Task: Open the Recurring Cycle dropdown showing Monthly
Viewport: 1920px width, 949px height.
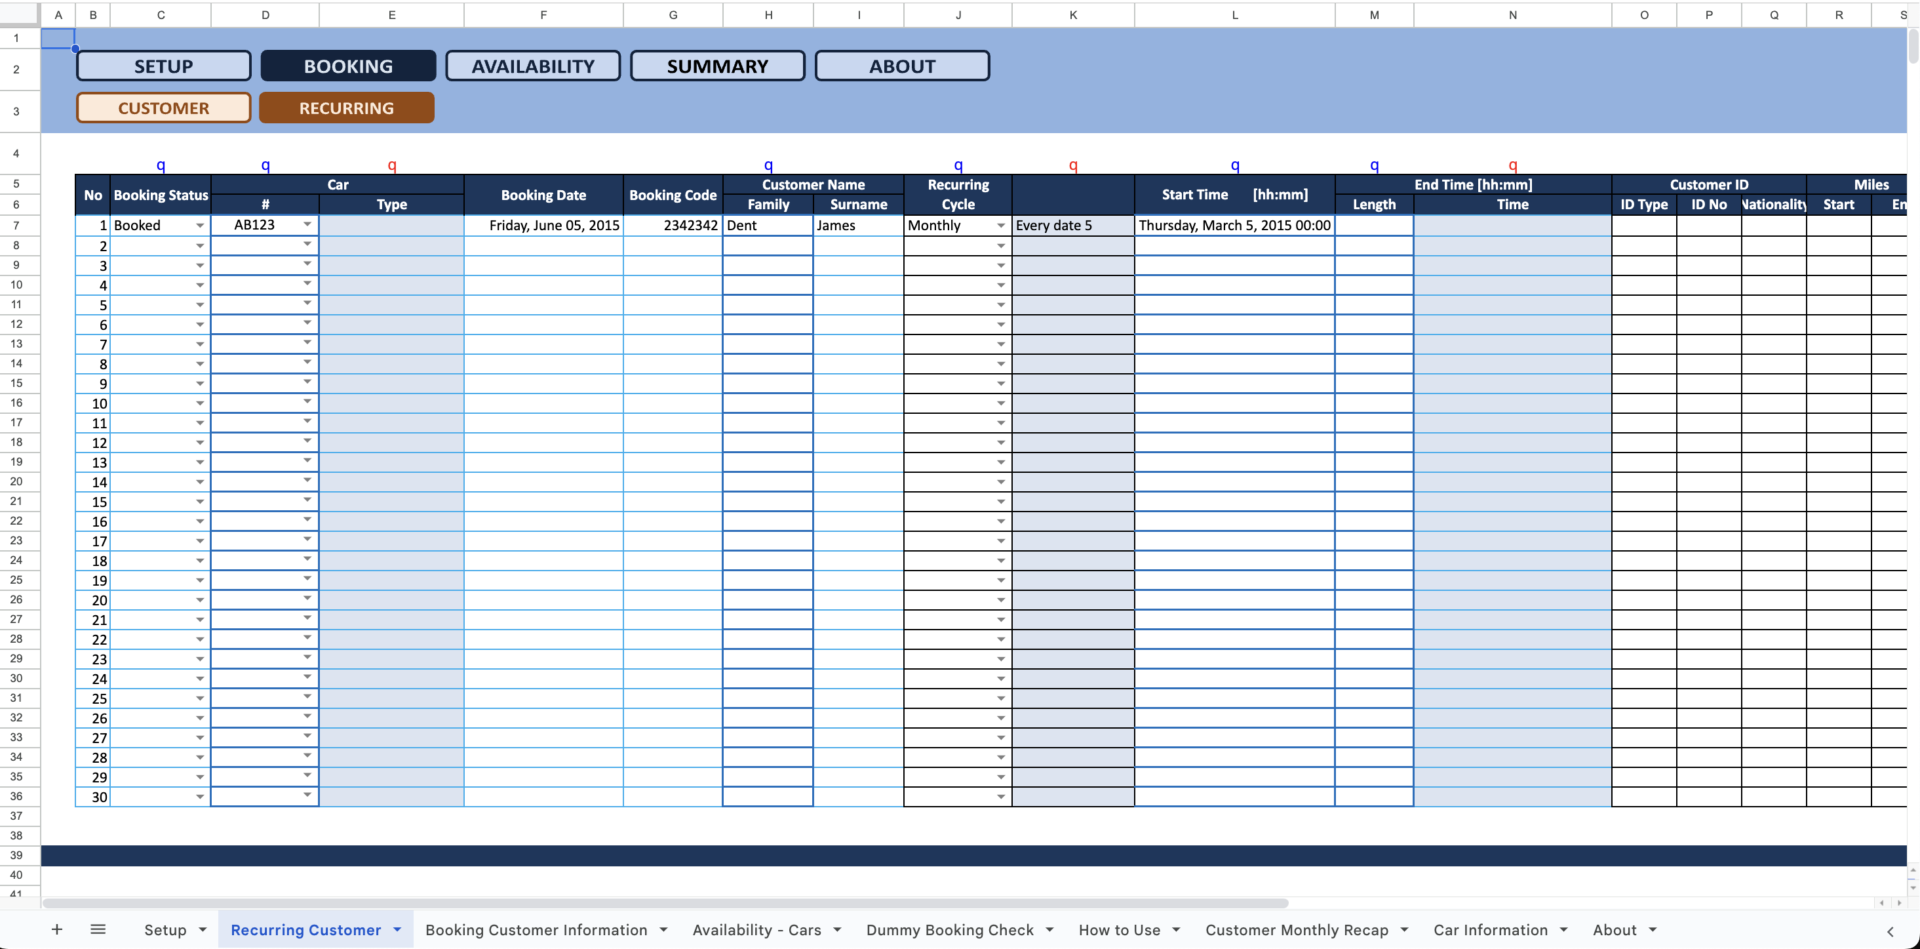Action: point(1001,225)
